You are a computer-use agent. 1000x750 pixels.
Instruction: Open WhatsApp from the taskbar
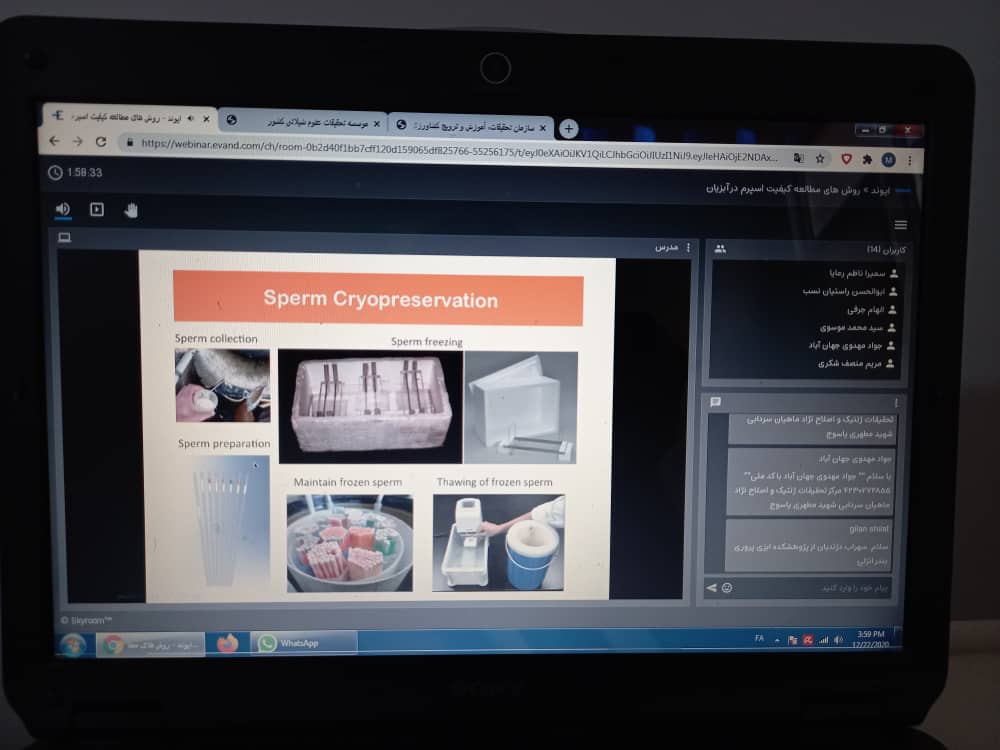(300, 643)
